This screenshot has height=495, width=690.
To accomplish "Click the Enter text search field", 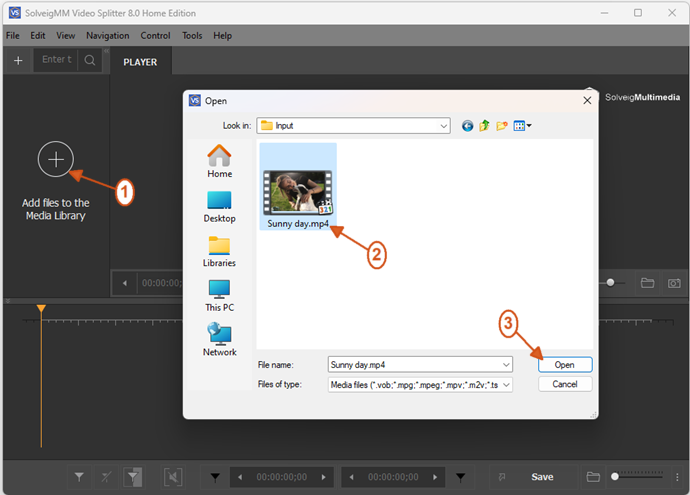I will [x=56, y=60].
